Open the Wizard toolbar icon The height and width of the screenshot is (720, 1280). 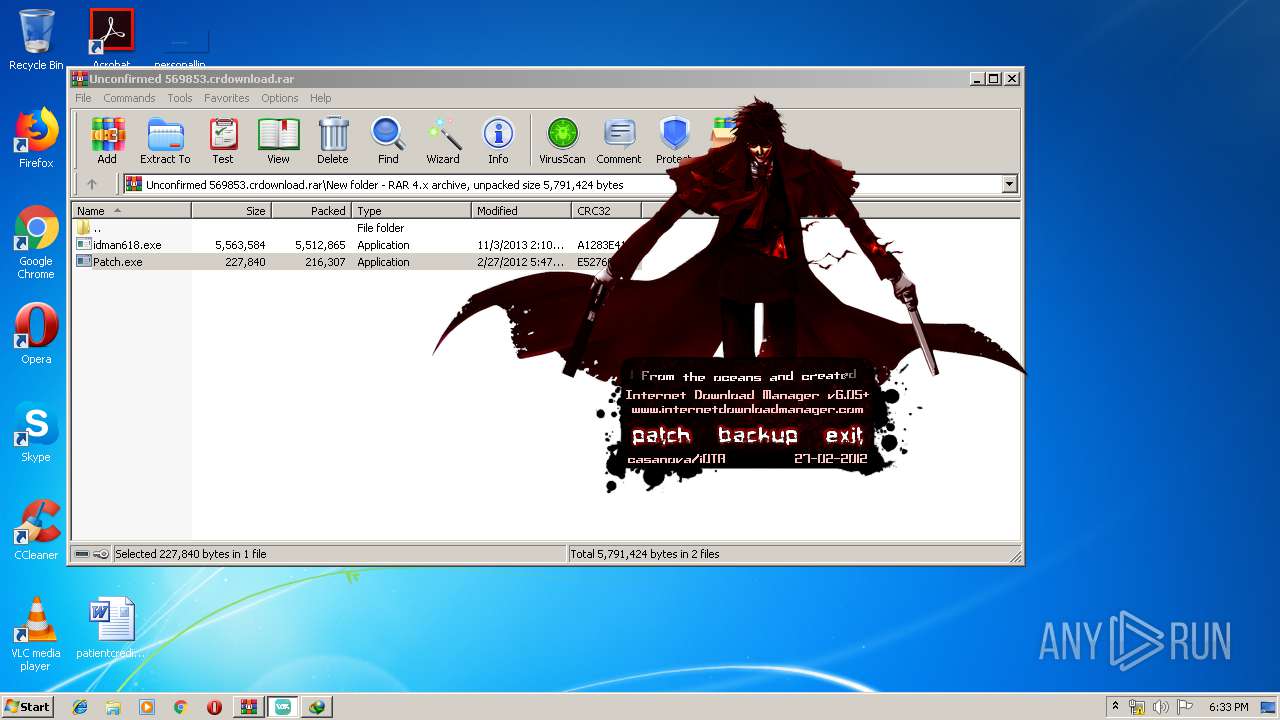tap(443, 141)
